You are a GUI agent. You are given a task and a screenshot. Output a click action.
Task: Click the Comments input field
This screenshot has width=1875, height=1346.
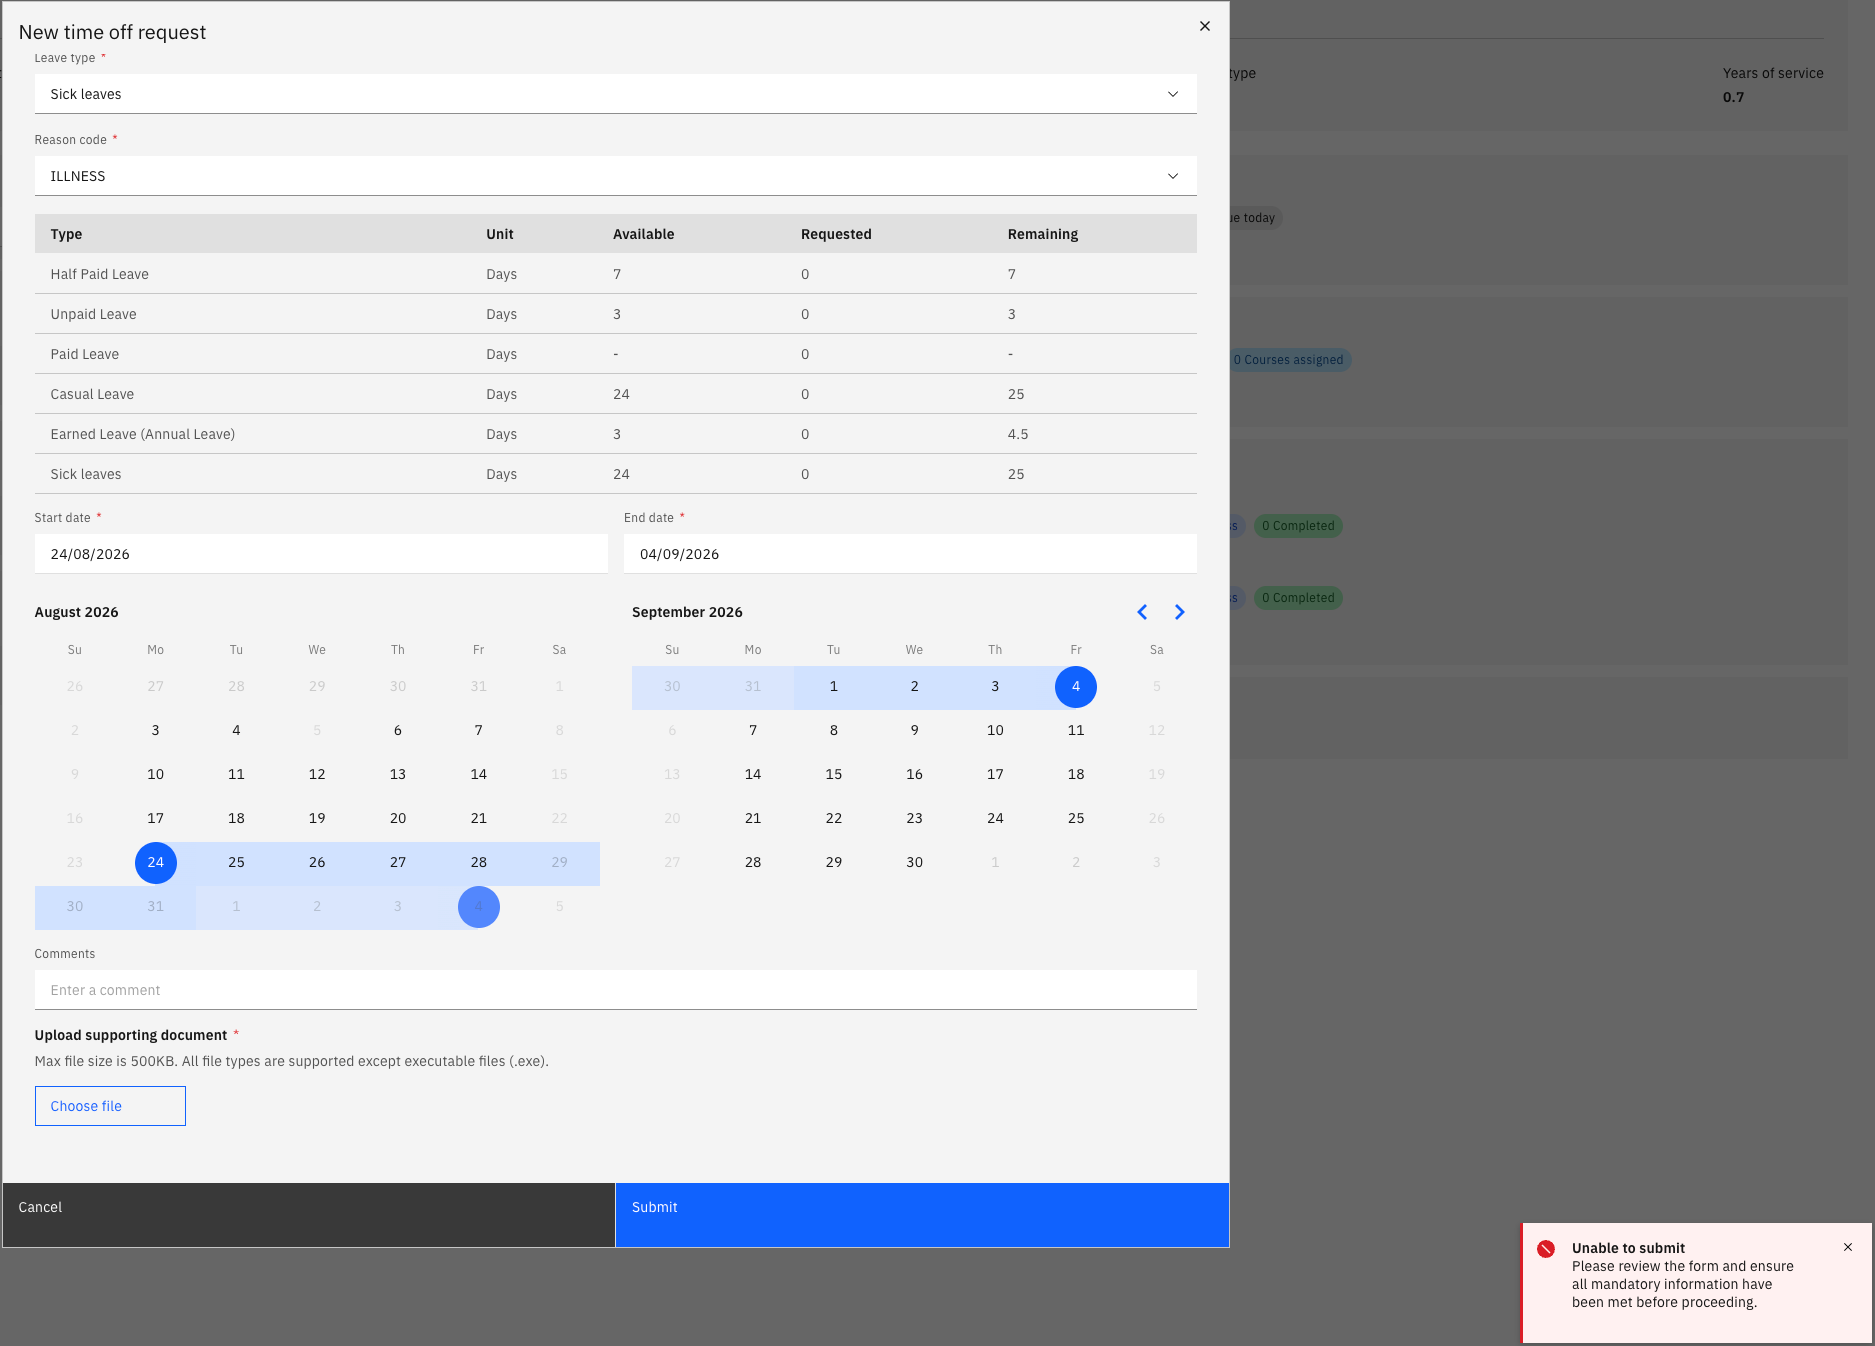(616, 990)
